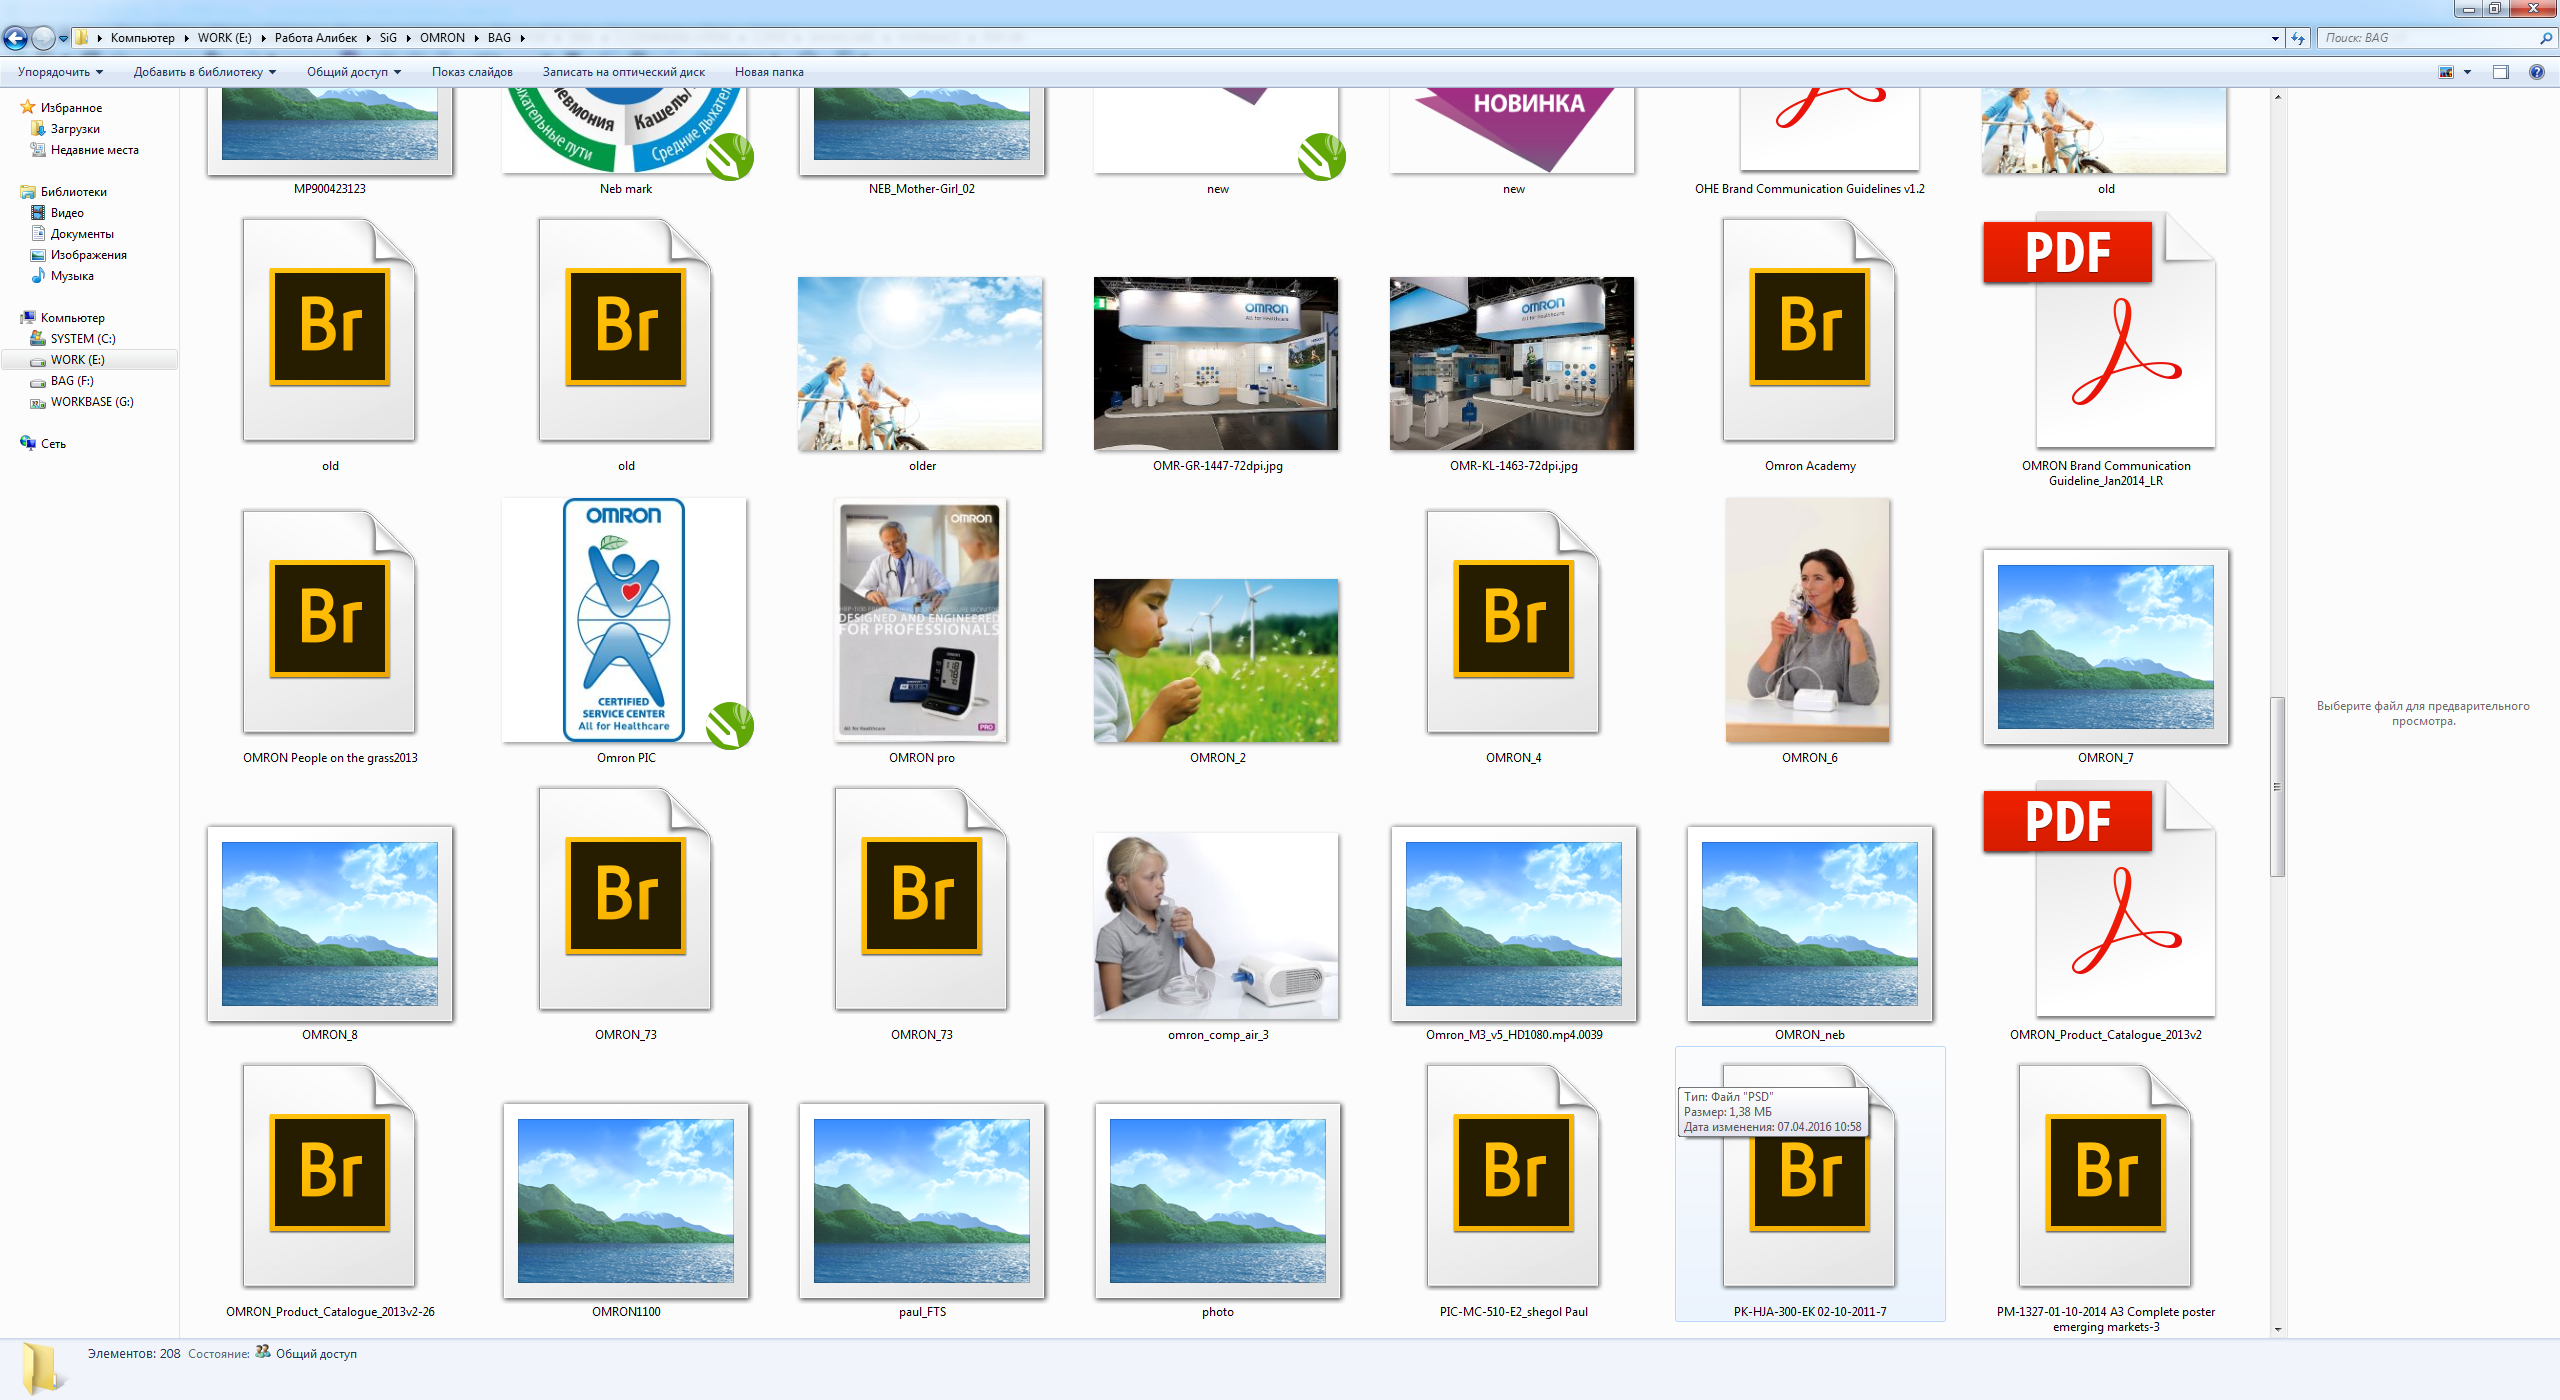Image resolution: width=2560 pixels, height=1400 pixels.
Task: Click the Refresh button next to address bar
Action: pos(2298,38)
